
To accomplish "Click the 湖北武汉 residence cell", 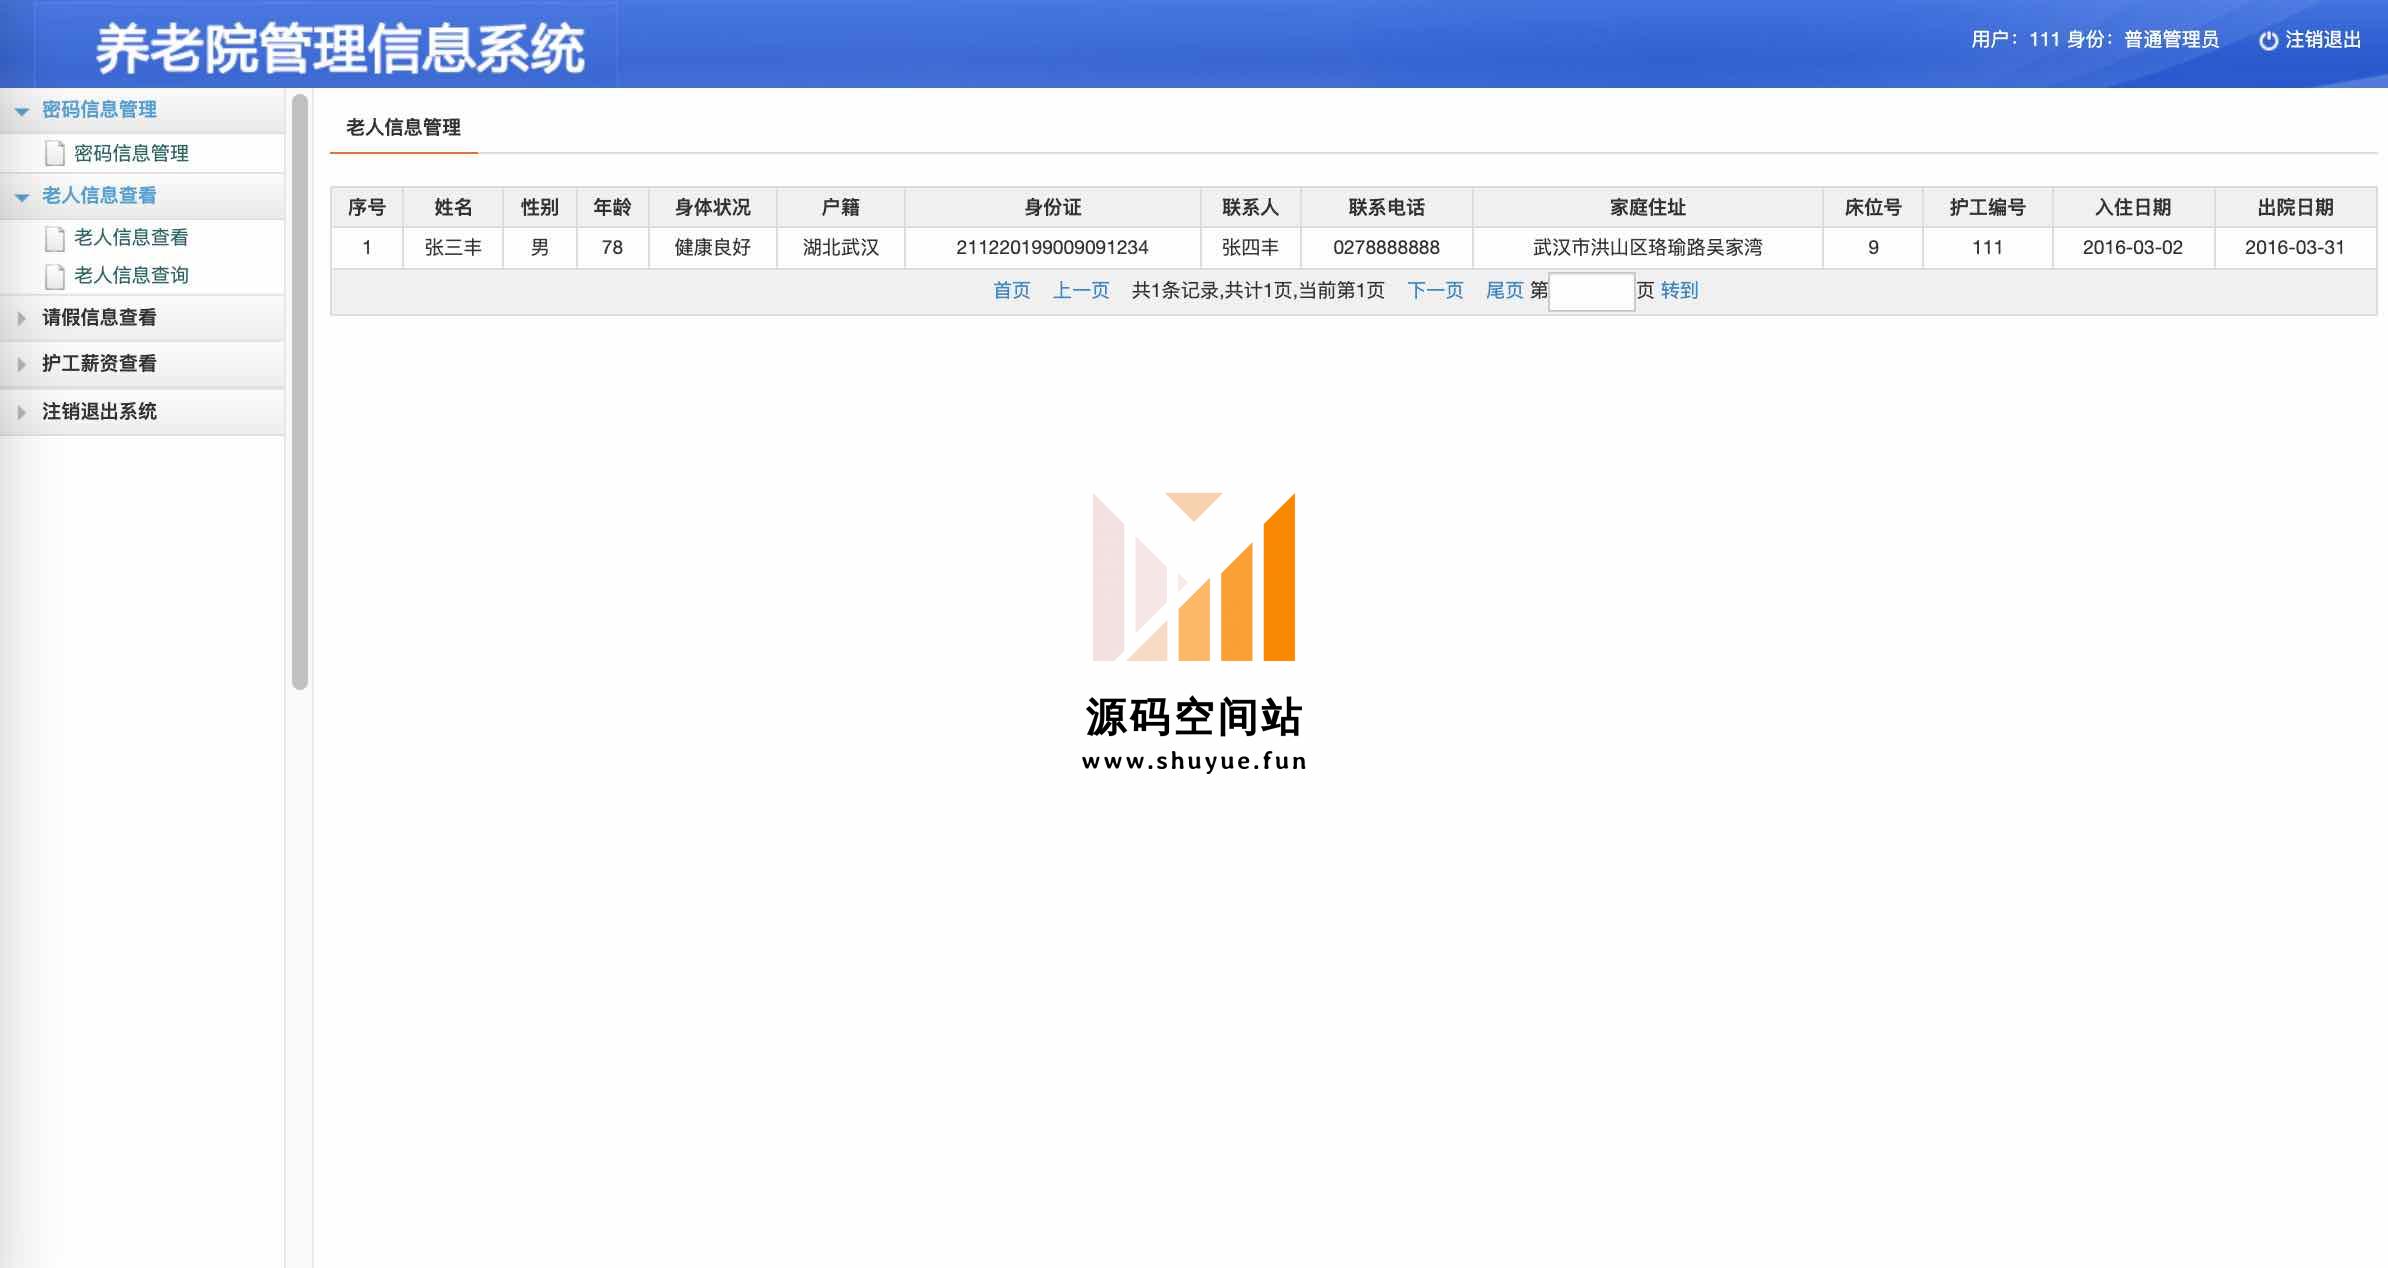I will coord(840,247).
